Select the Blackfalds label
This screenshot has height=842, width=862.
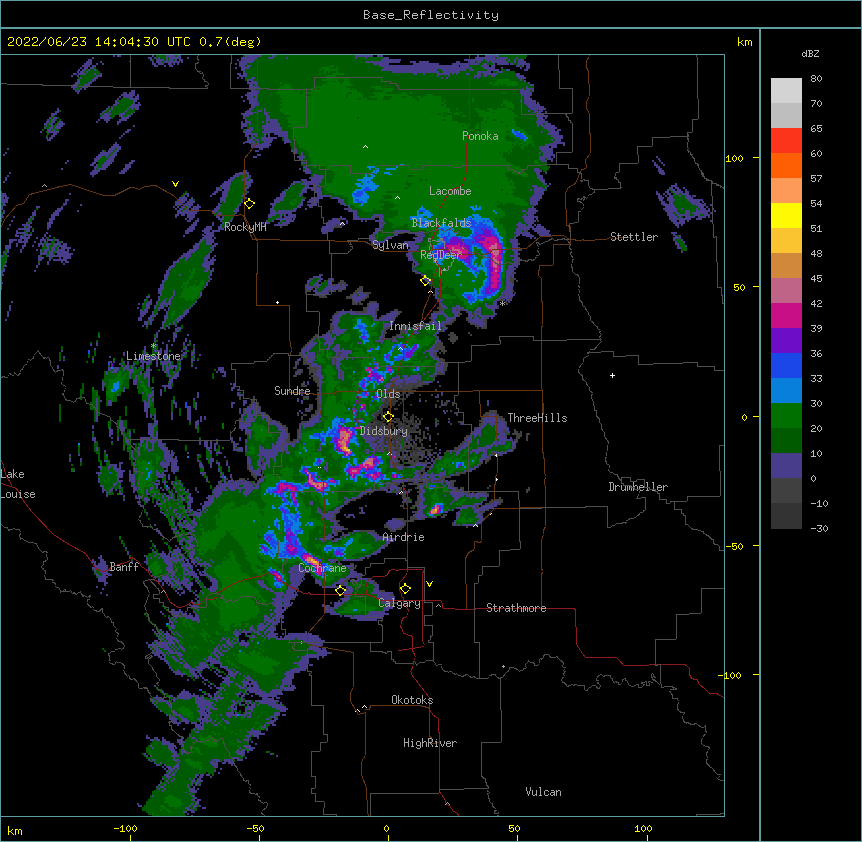click(441, 223)
